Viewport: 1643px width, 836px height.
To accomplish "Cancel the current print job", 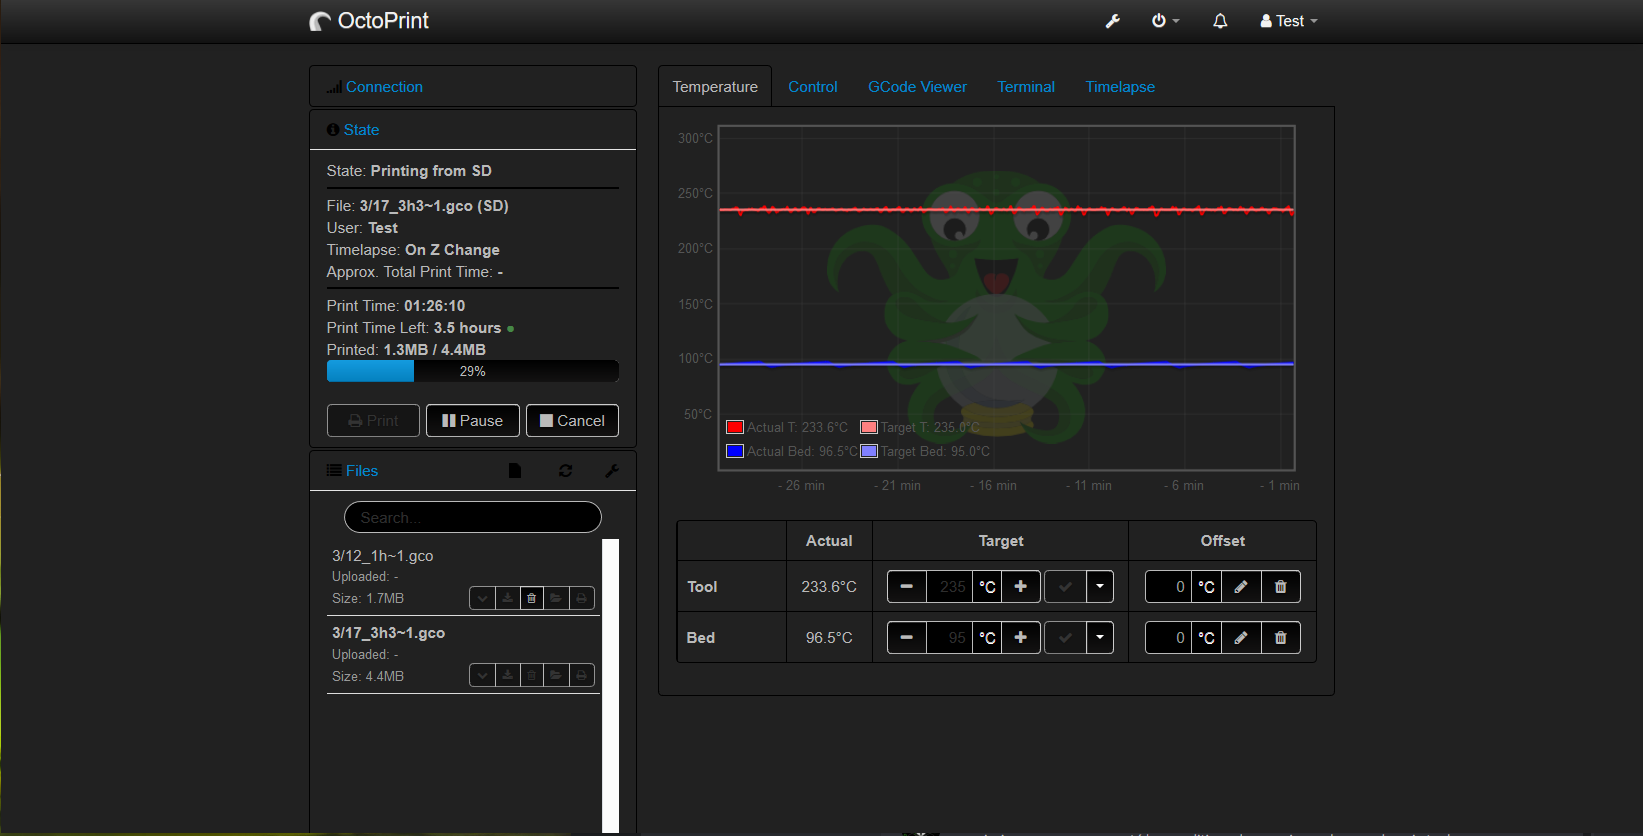I will [572, 421].
